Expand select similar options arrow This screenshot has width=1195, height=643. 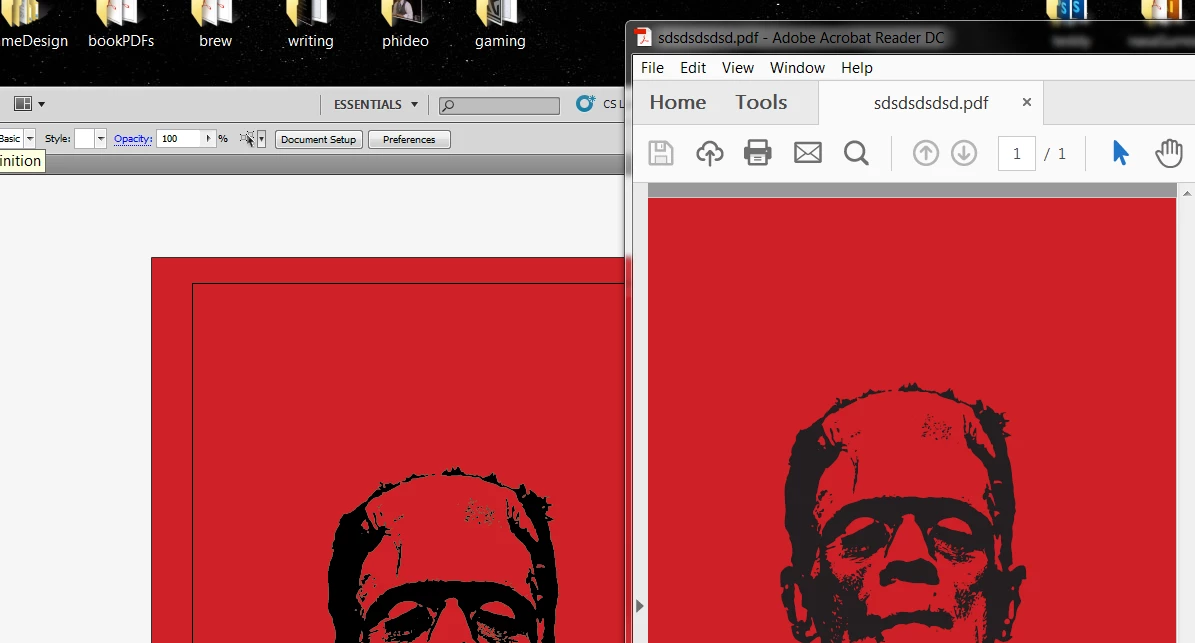pyautogui.click(x=261, y=139)
